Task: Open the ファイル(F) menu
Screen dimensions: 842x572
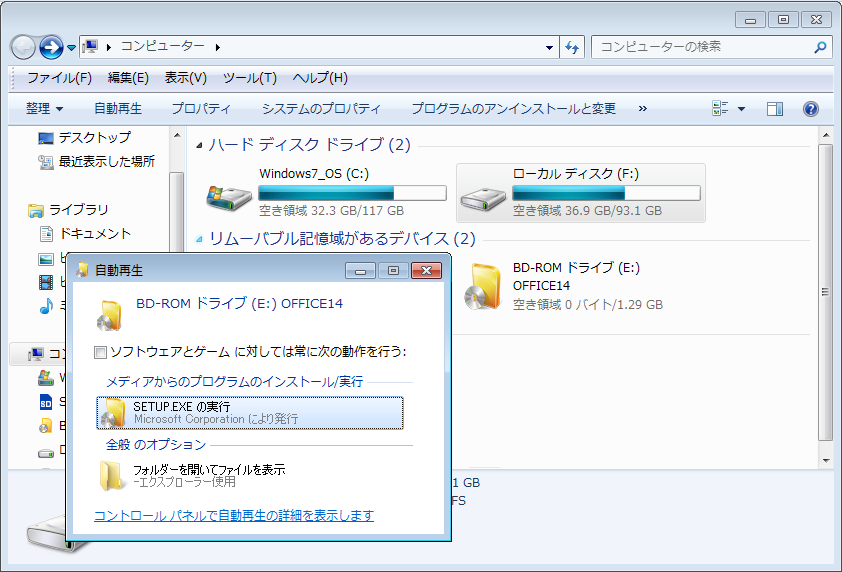Action: pyautogui.click(x=59, y=78)
